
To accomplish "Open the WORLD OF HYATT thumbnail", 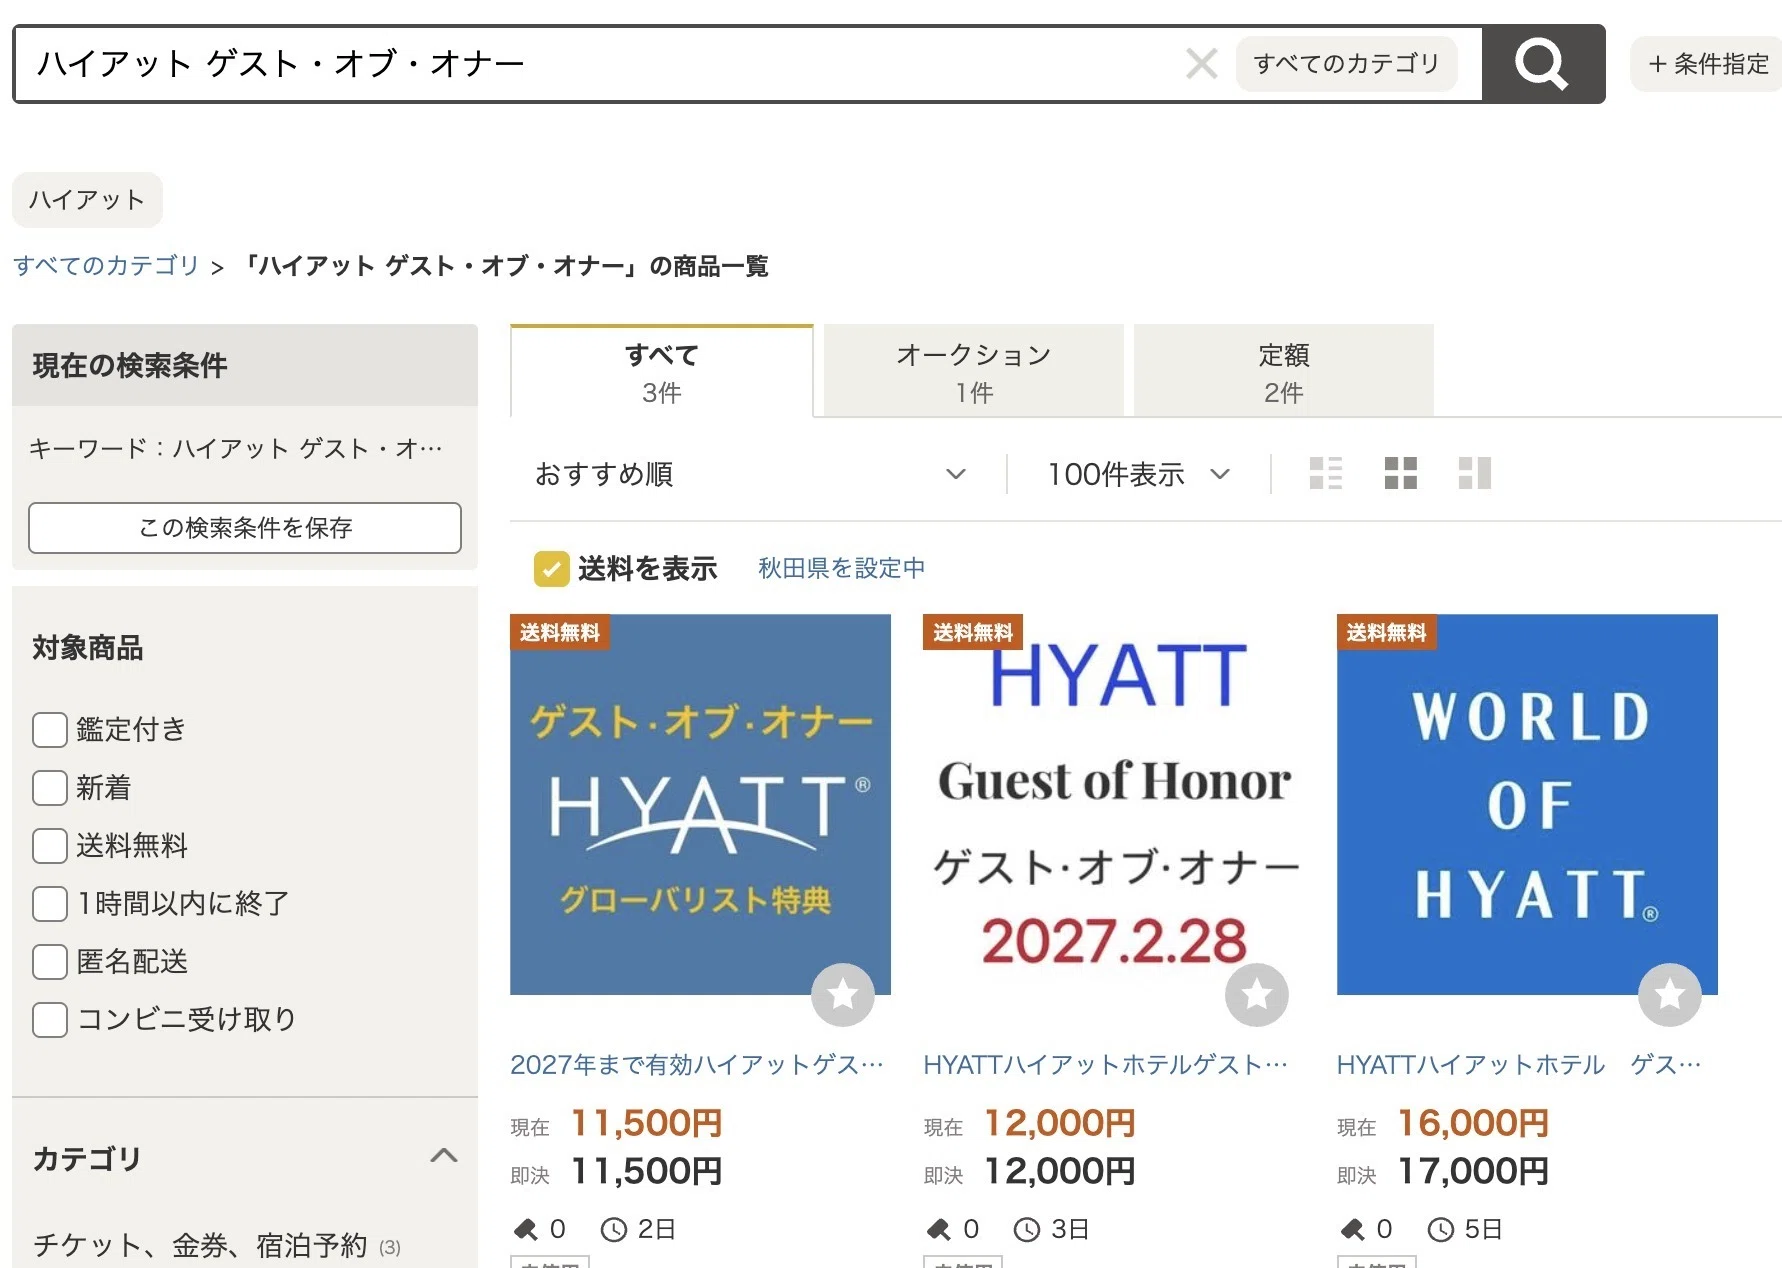I will (1527, 804).
